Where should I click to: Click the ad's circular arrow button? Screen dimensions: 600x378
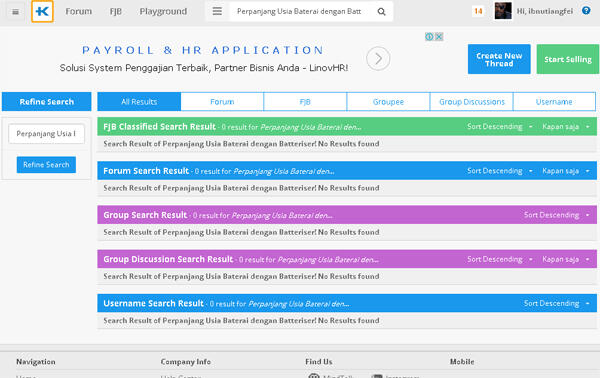tap(378, 59)
